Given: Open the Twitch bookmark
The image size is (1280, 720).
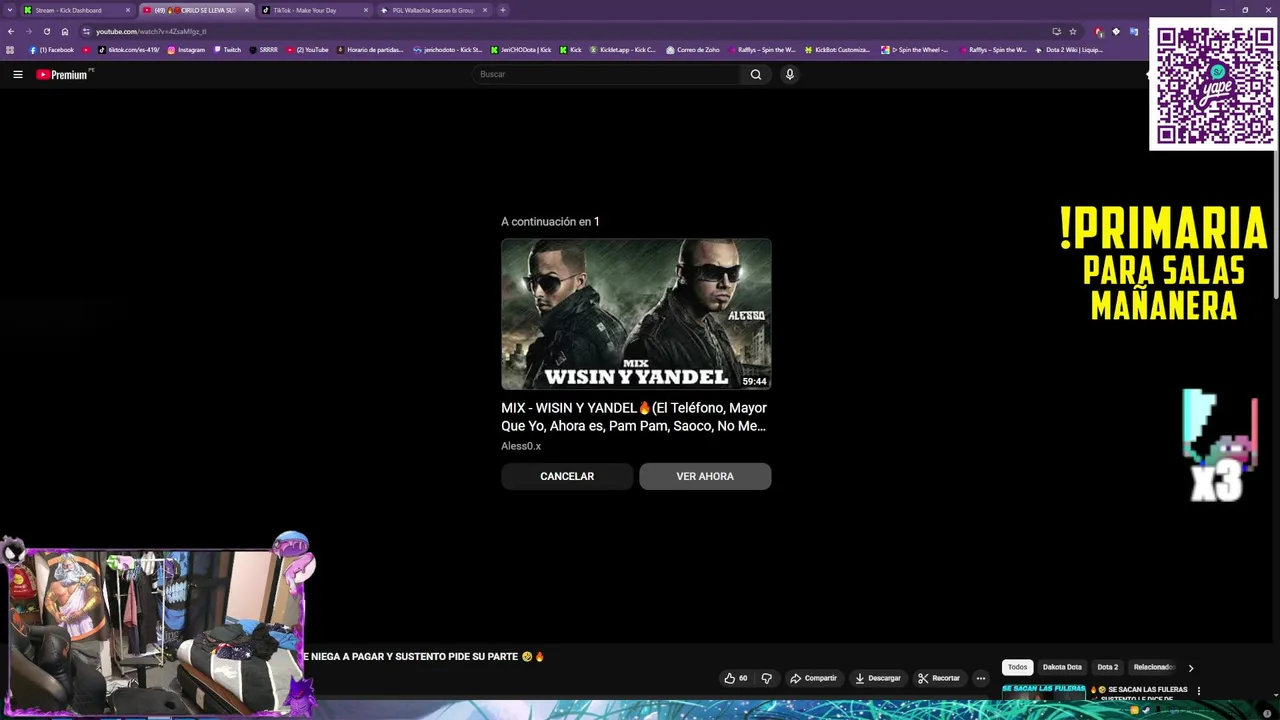Looking at the screenshot, I should [227, 50].
